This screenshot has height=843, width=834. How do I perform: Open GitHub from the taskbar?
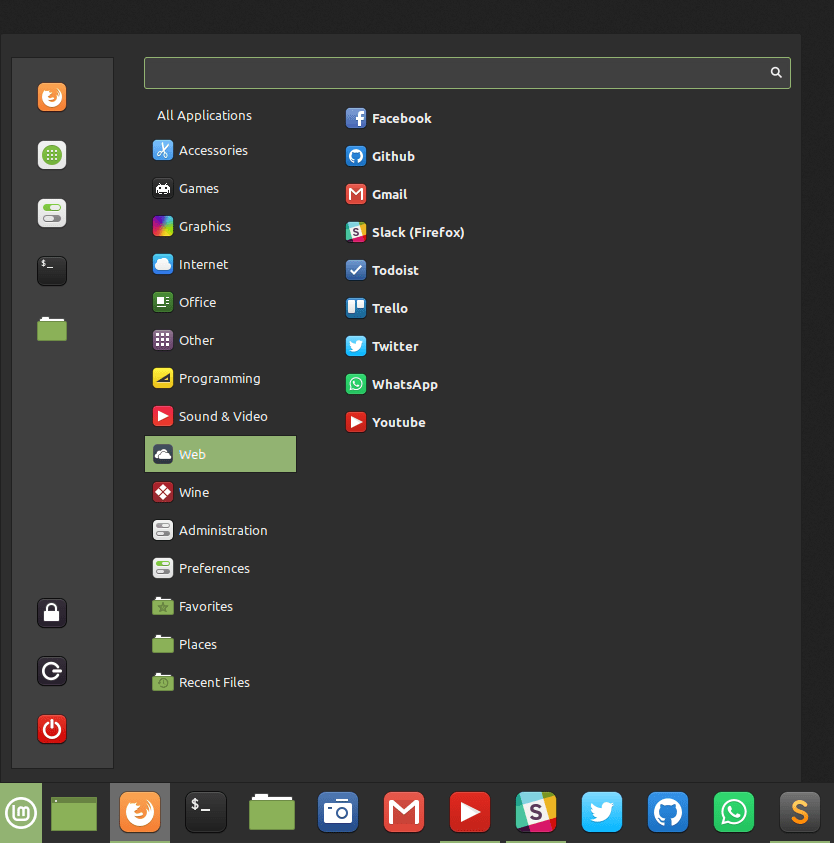(667, 812)
